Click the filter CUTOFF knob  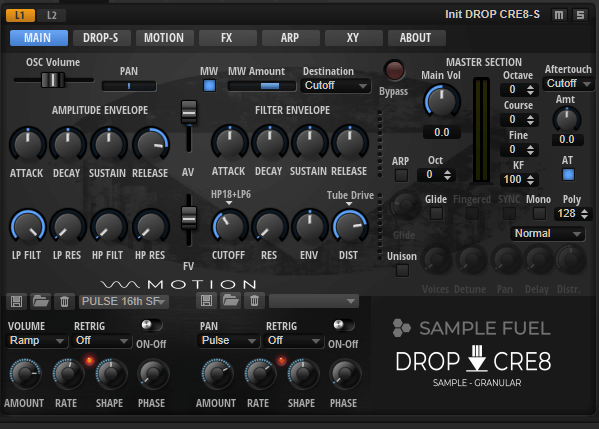(x=230, y=227)
